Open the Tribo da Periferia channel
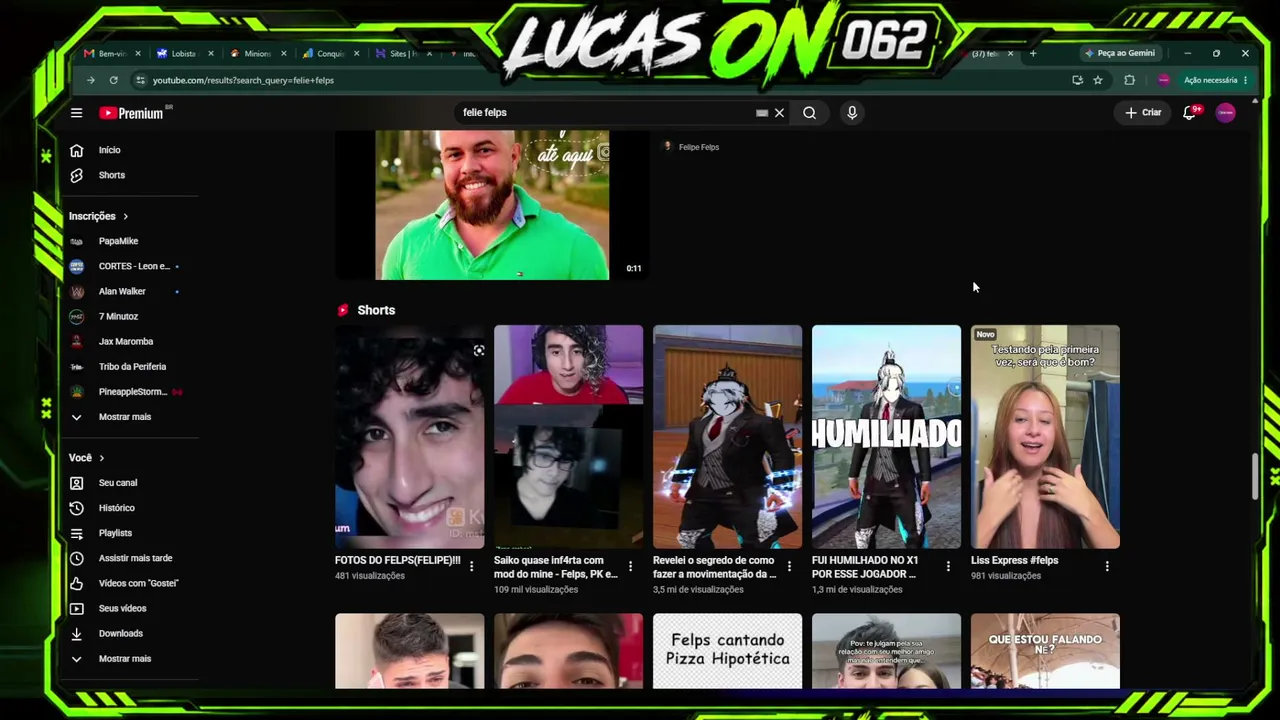Viewport: 1280px width, 720px height. [x=133, y=366]
